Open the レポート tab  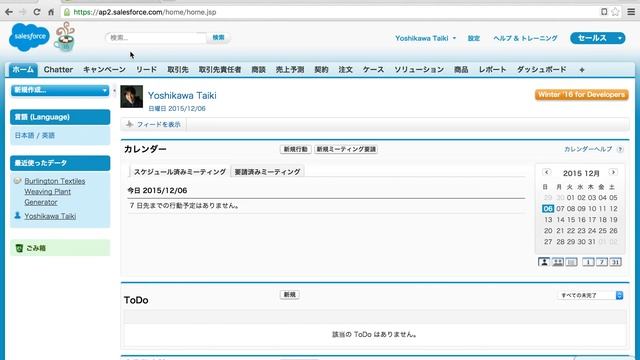(493, 70)
